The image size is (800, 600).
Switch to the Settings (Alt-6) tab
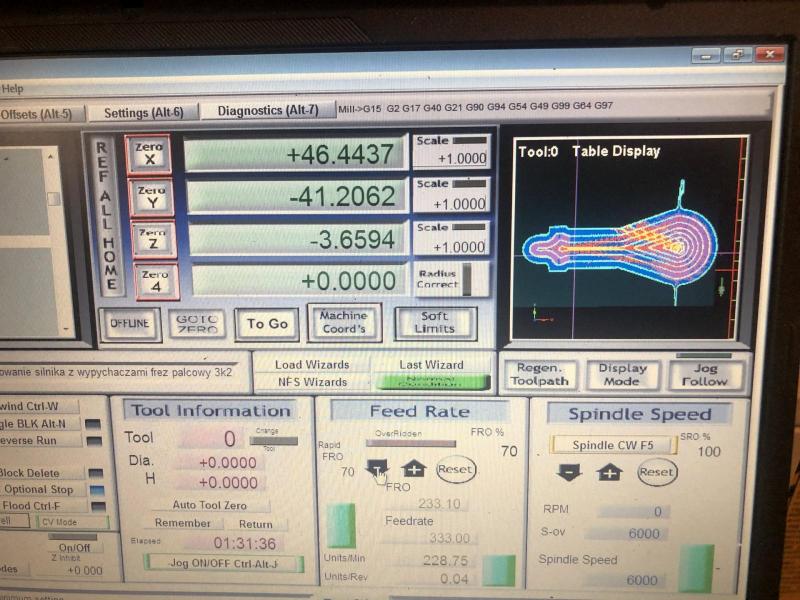pos(143,113)
